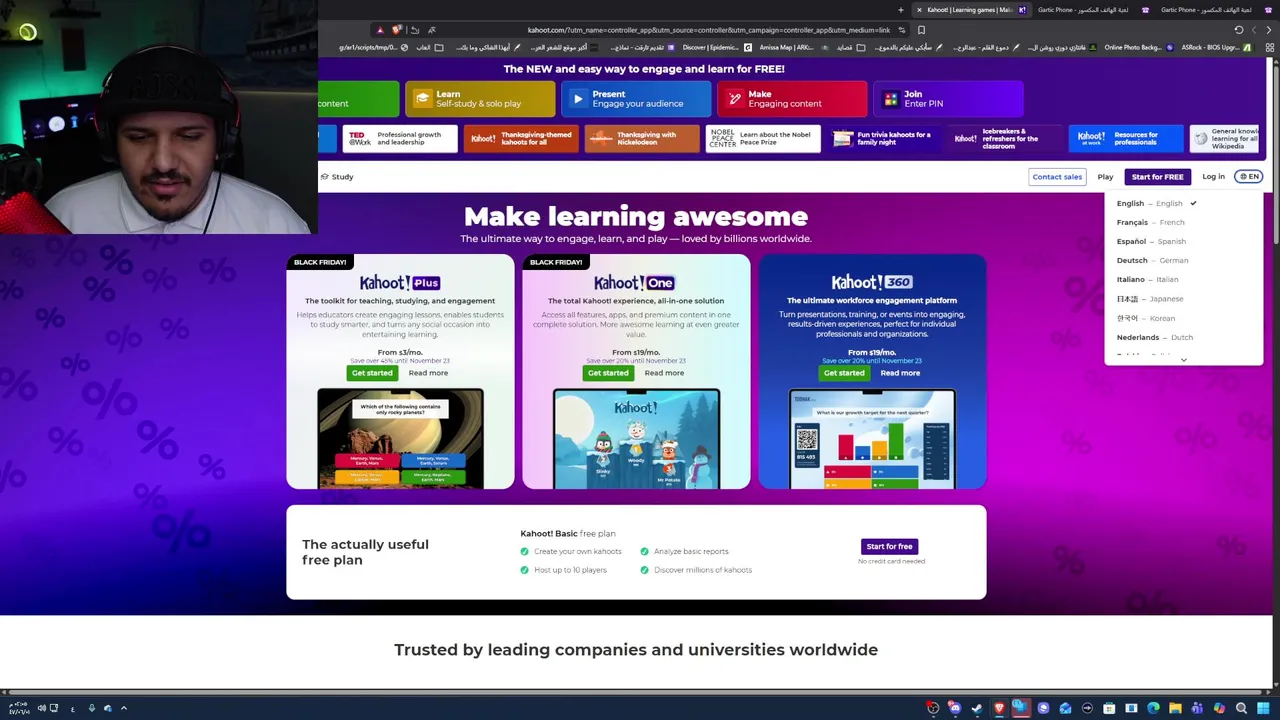Open Fun trivia kahoots family night card
1280x720 pixels.
click(884, 139)
